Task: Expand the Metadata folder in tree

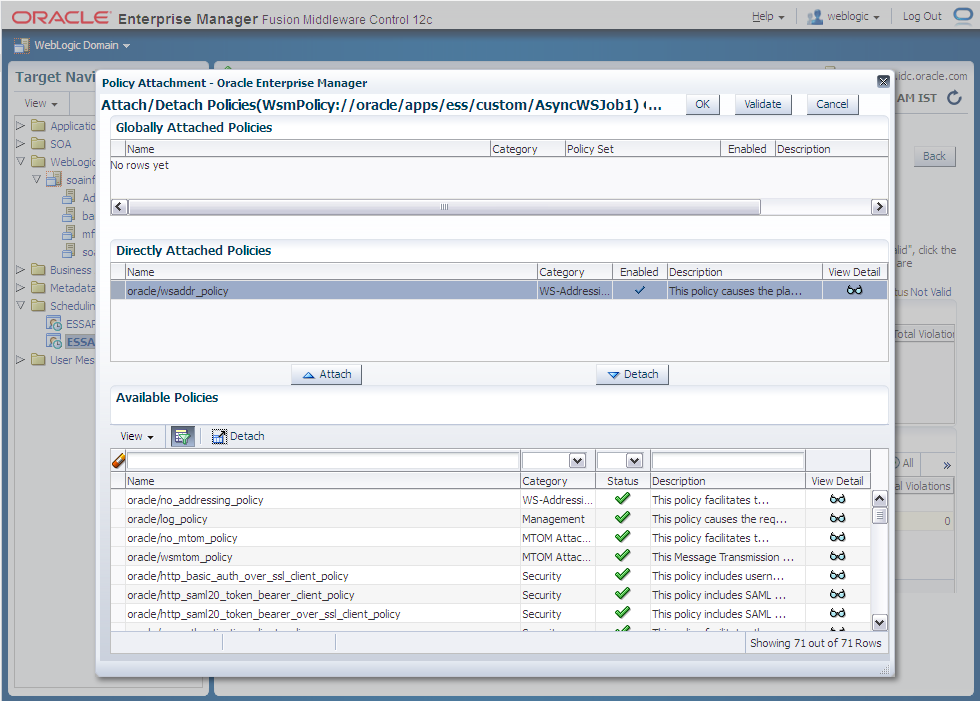Action: 21,287
